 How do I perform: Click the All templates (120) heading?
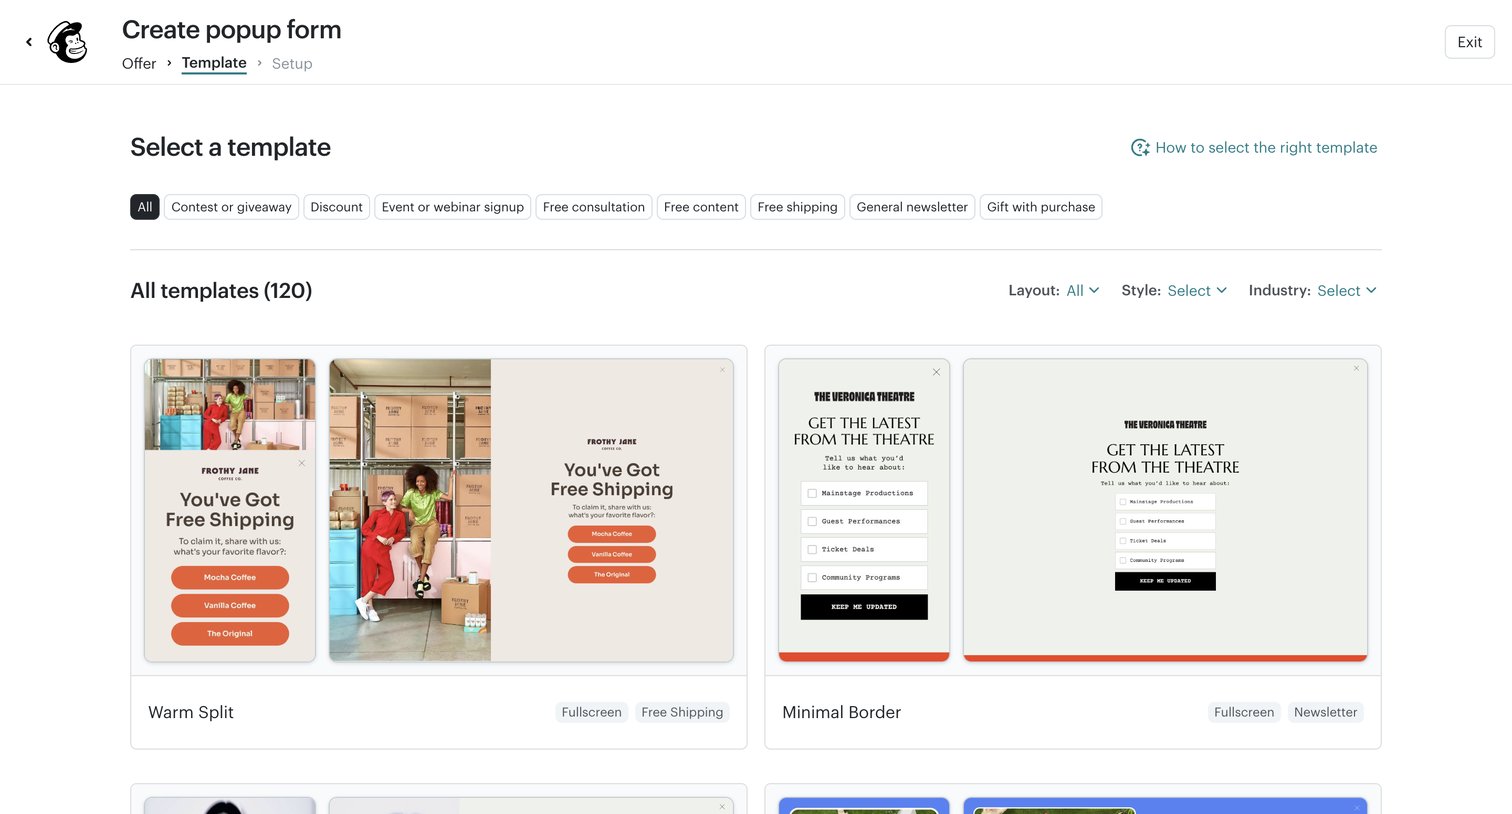[221, 291]
